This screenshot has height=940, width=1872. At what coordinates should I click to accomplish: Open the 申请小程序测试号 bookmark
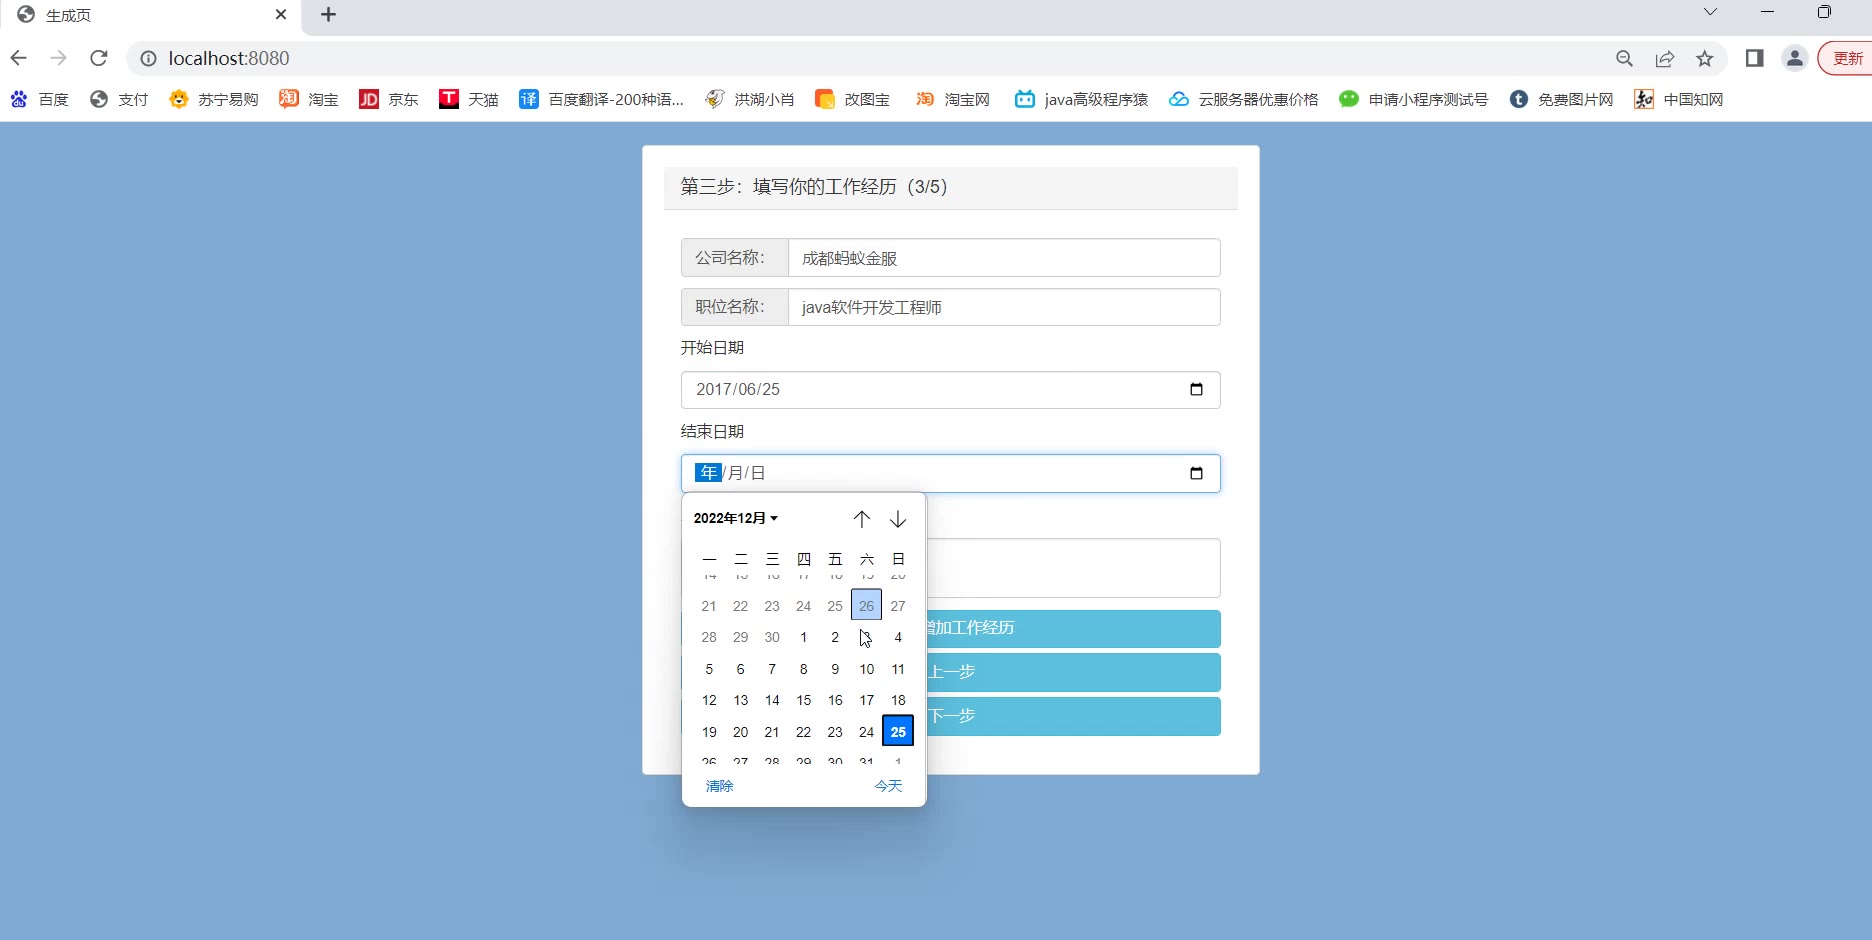[x=1414, y=99]
